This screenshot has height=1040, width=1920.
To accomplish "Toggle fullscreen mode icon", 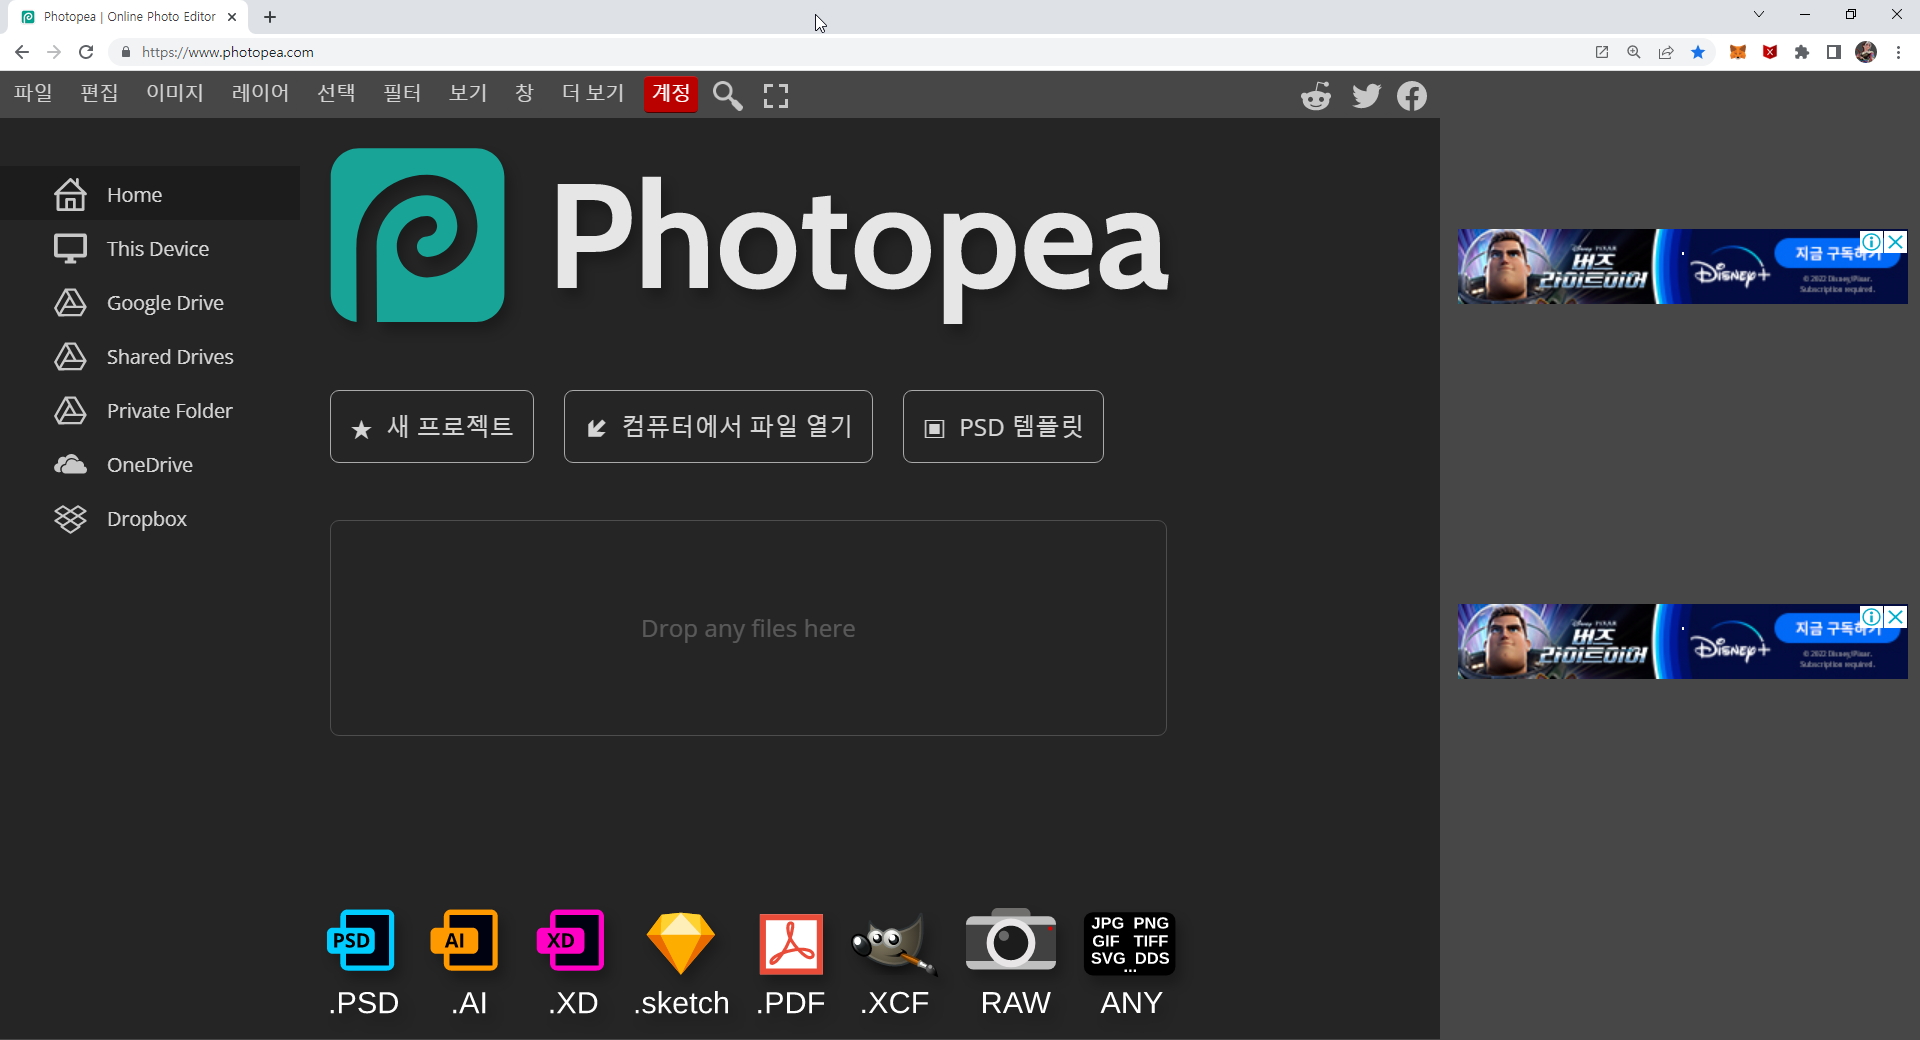I will [x=776, y=96].
